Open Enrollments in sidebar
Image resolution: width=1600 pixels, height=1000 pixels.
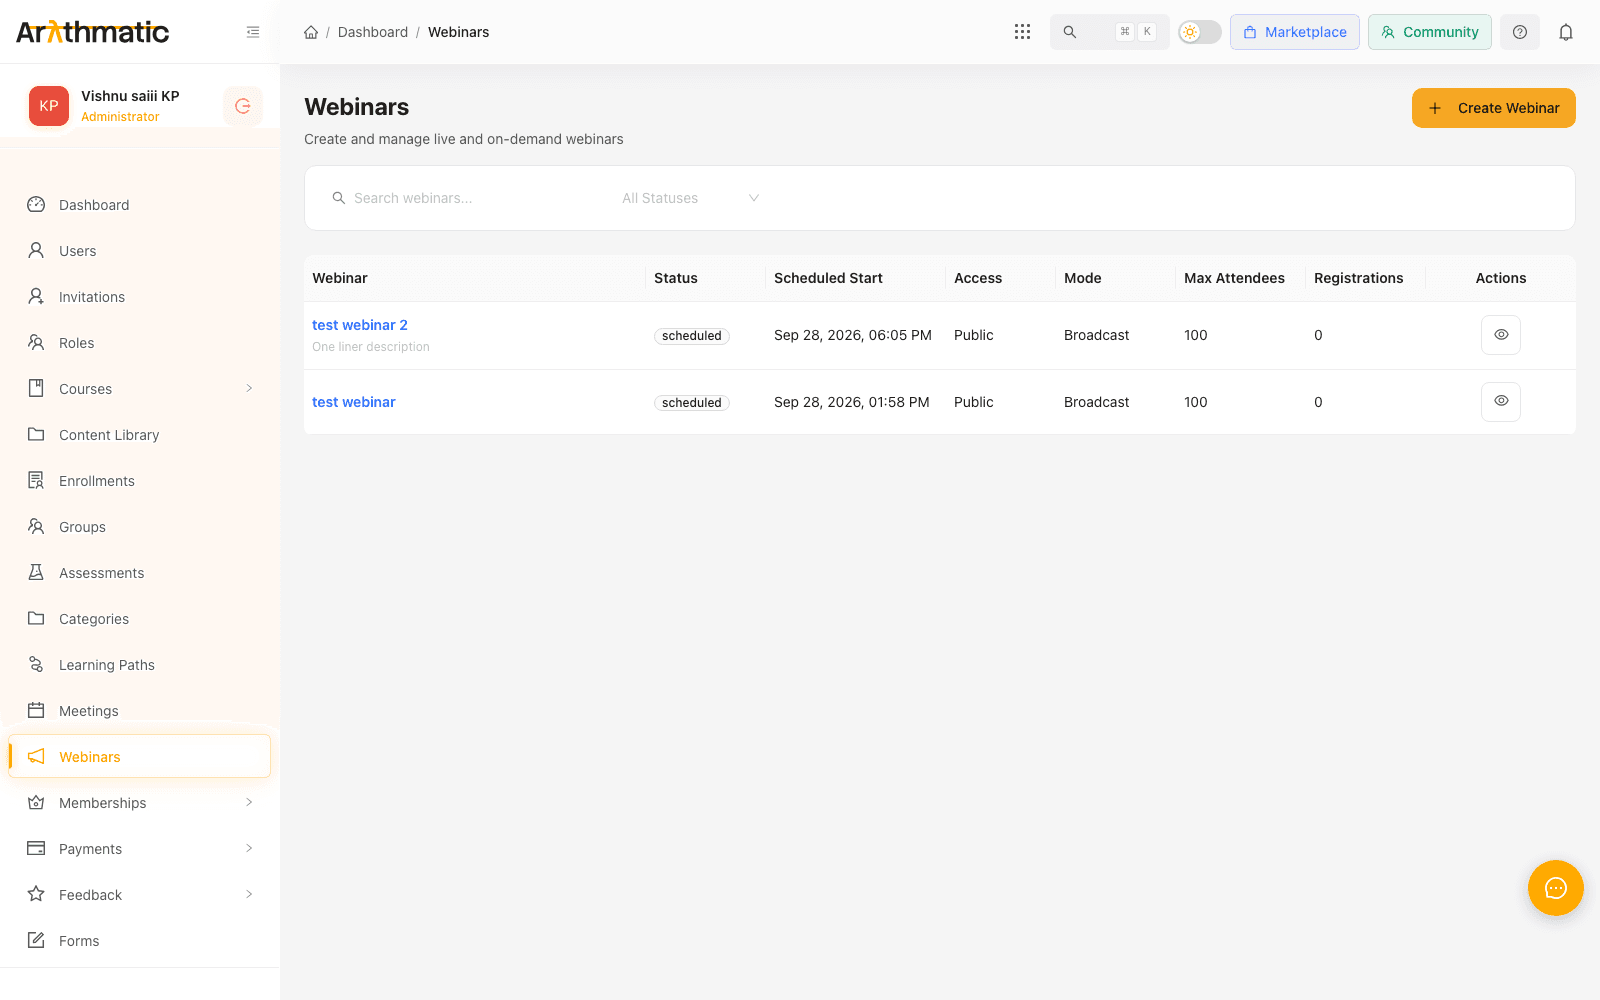point(140,481)
